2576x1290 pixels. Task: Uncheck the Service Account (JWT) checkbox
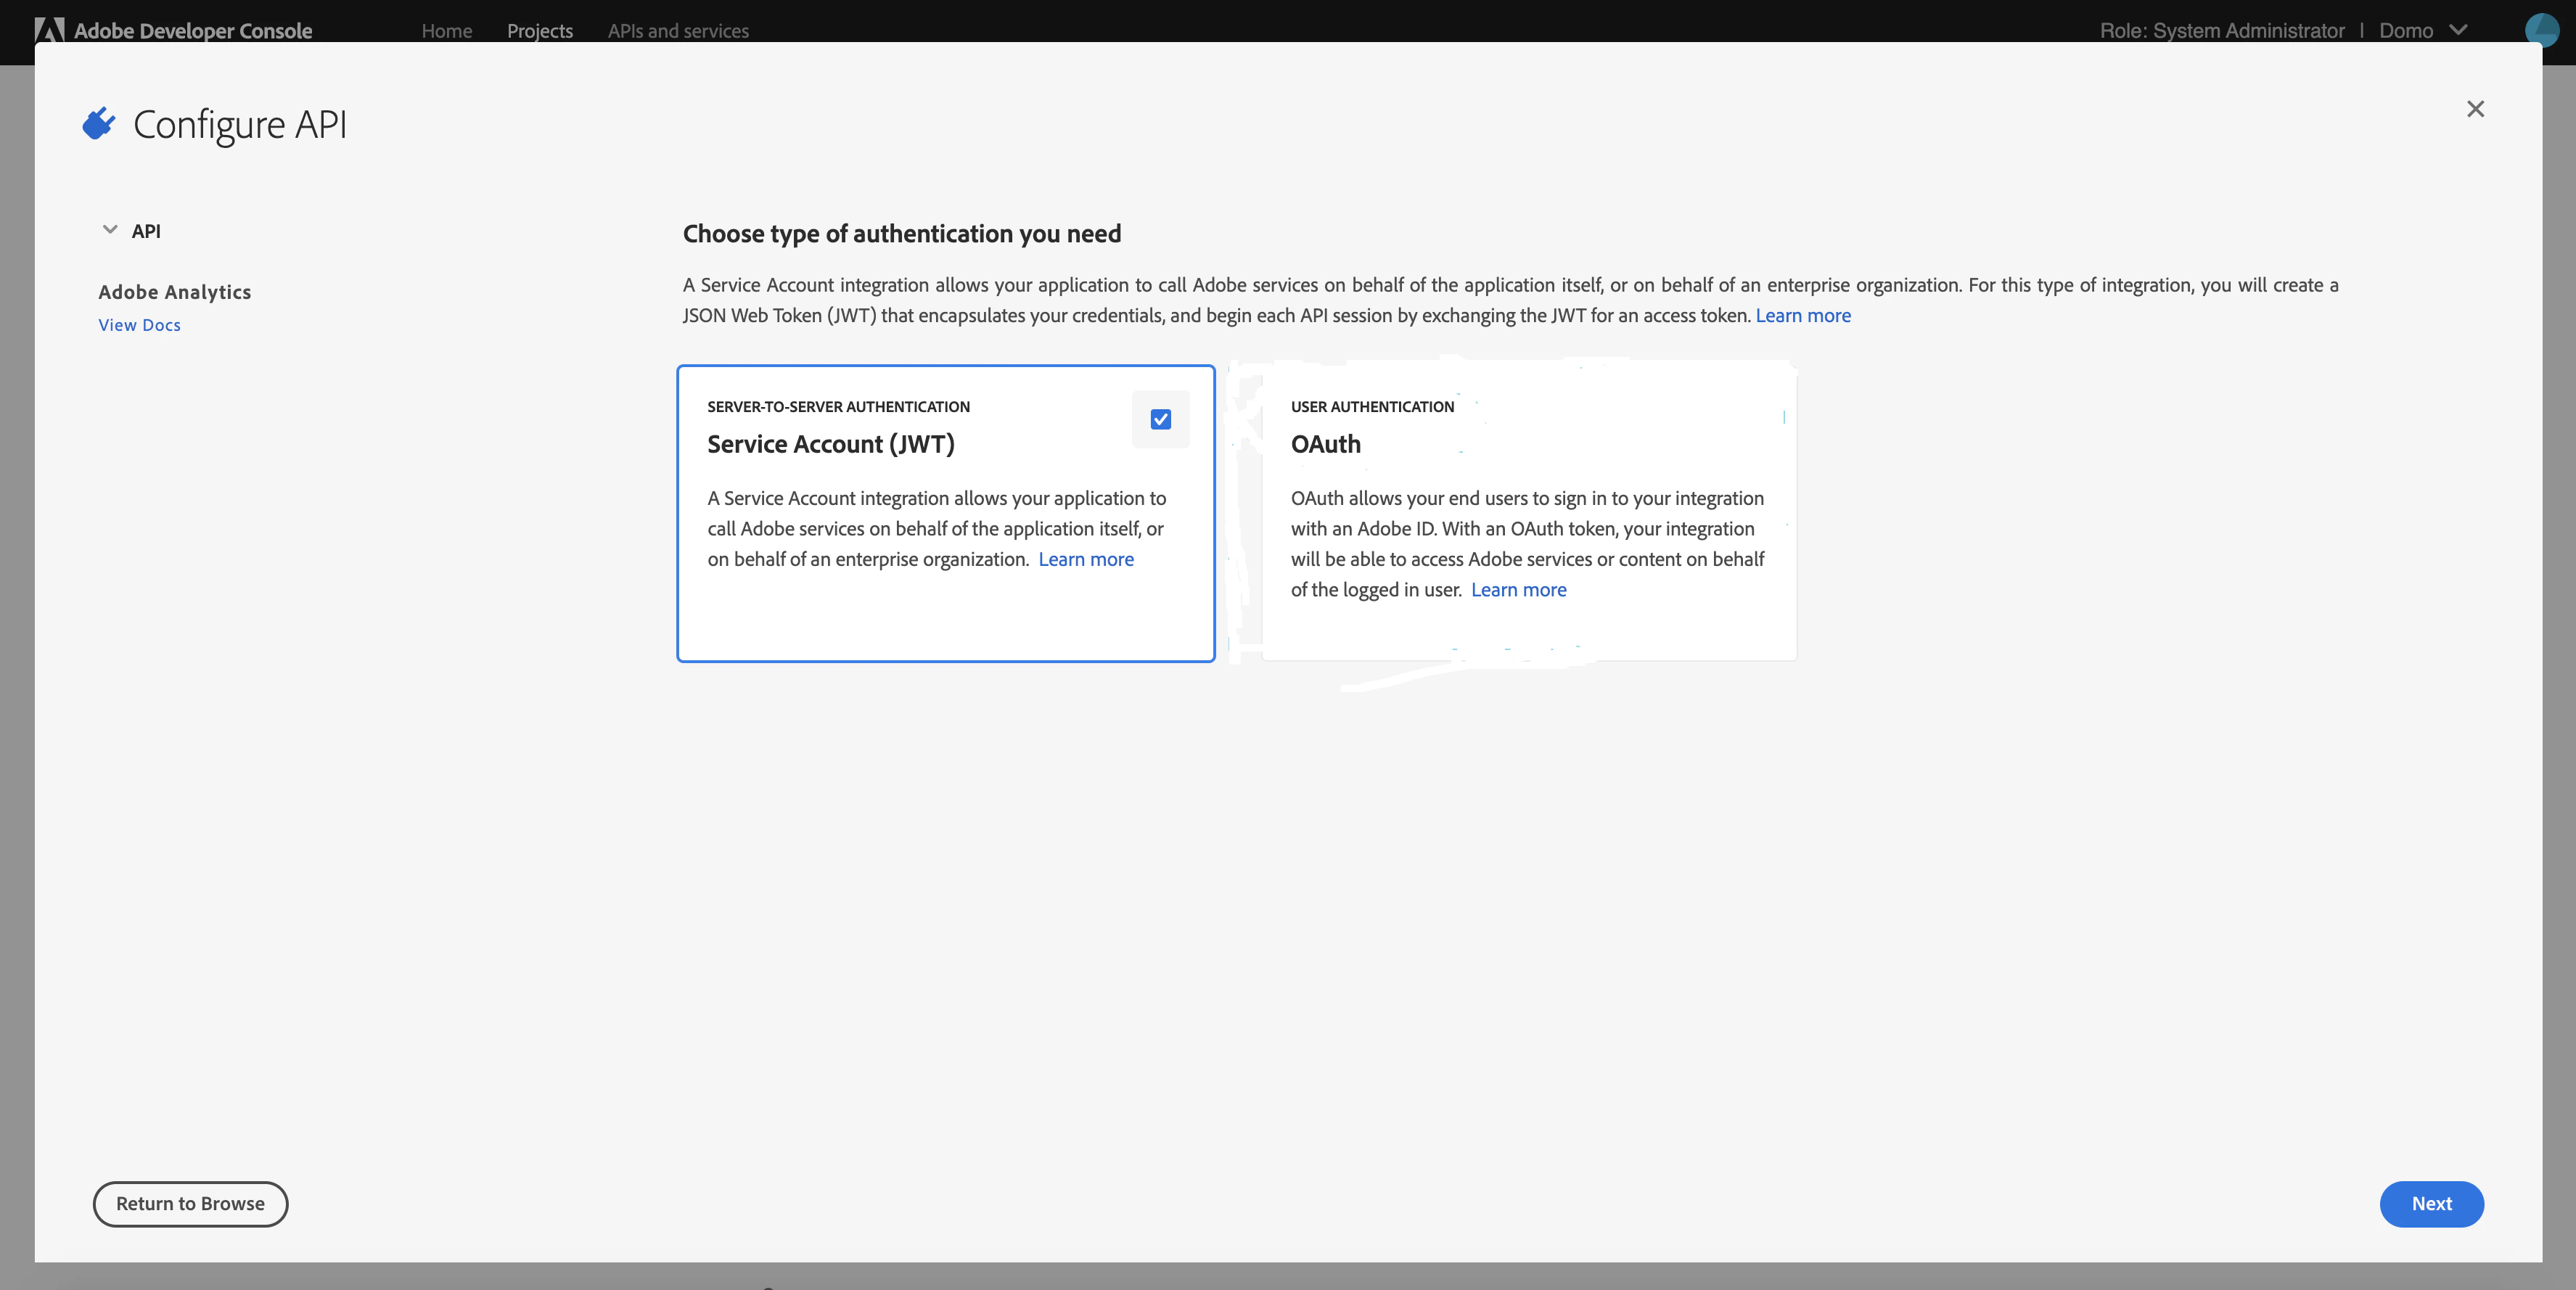click(x=1160, y=419)
